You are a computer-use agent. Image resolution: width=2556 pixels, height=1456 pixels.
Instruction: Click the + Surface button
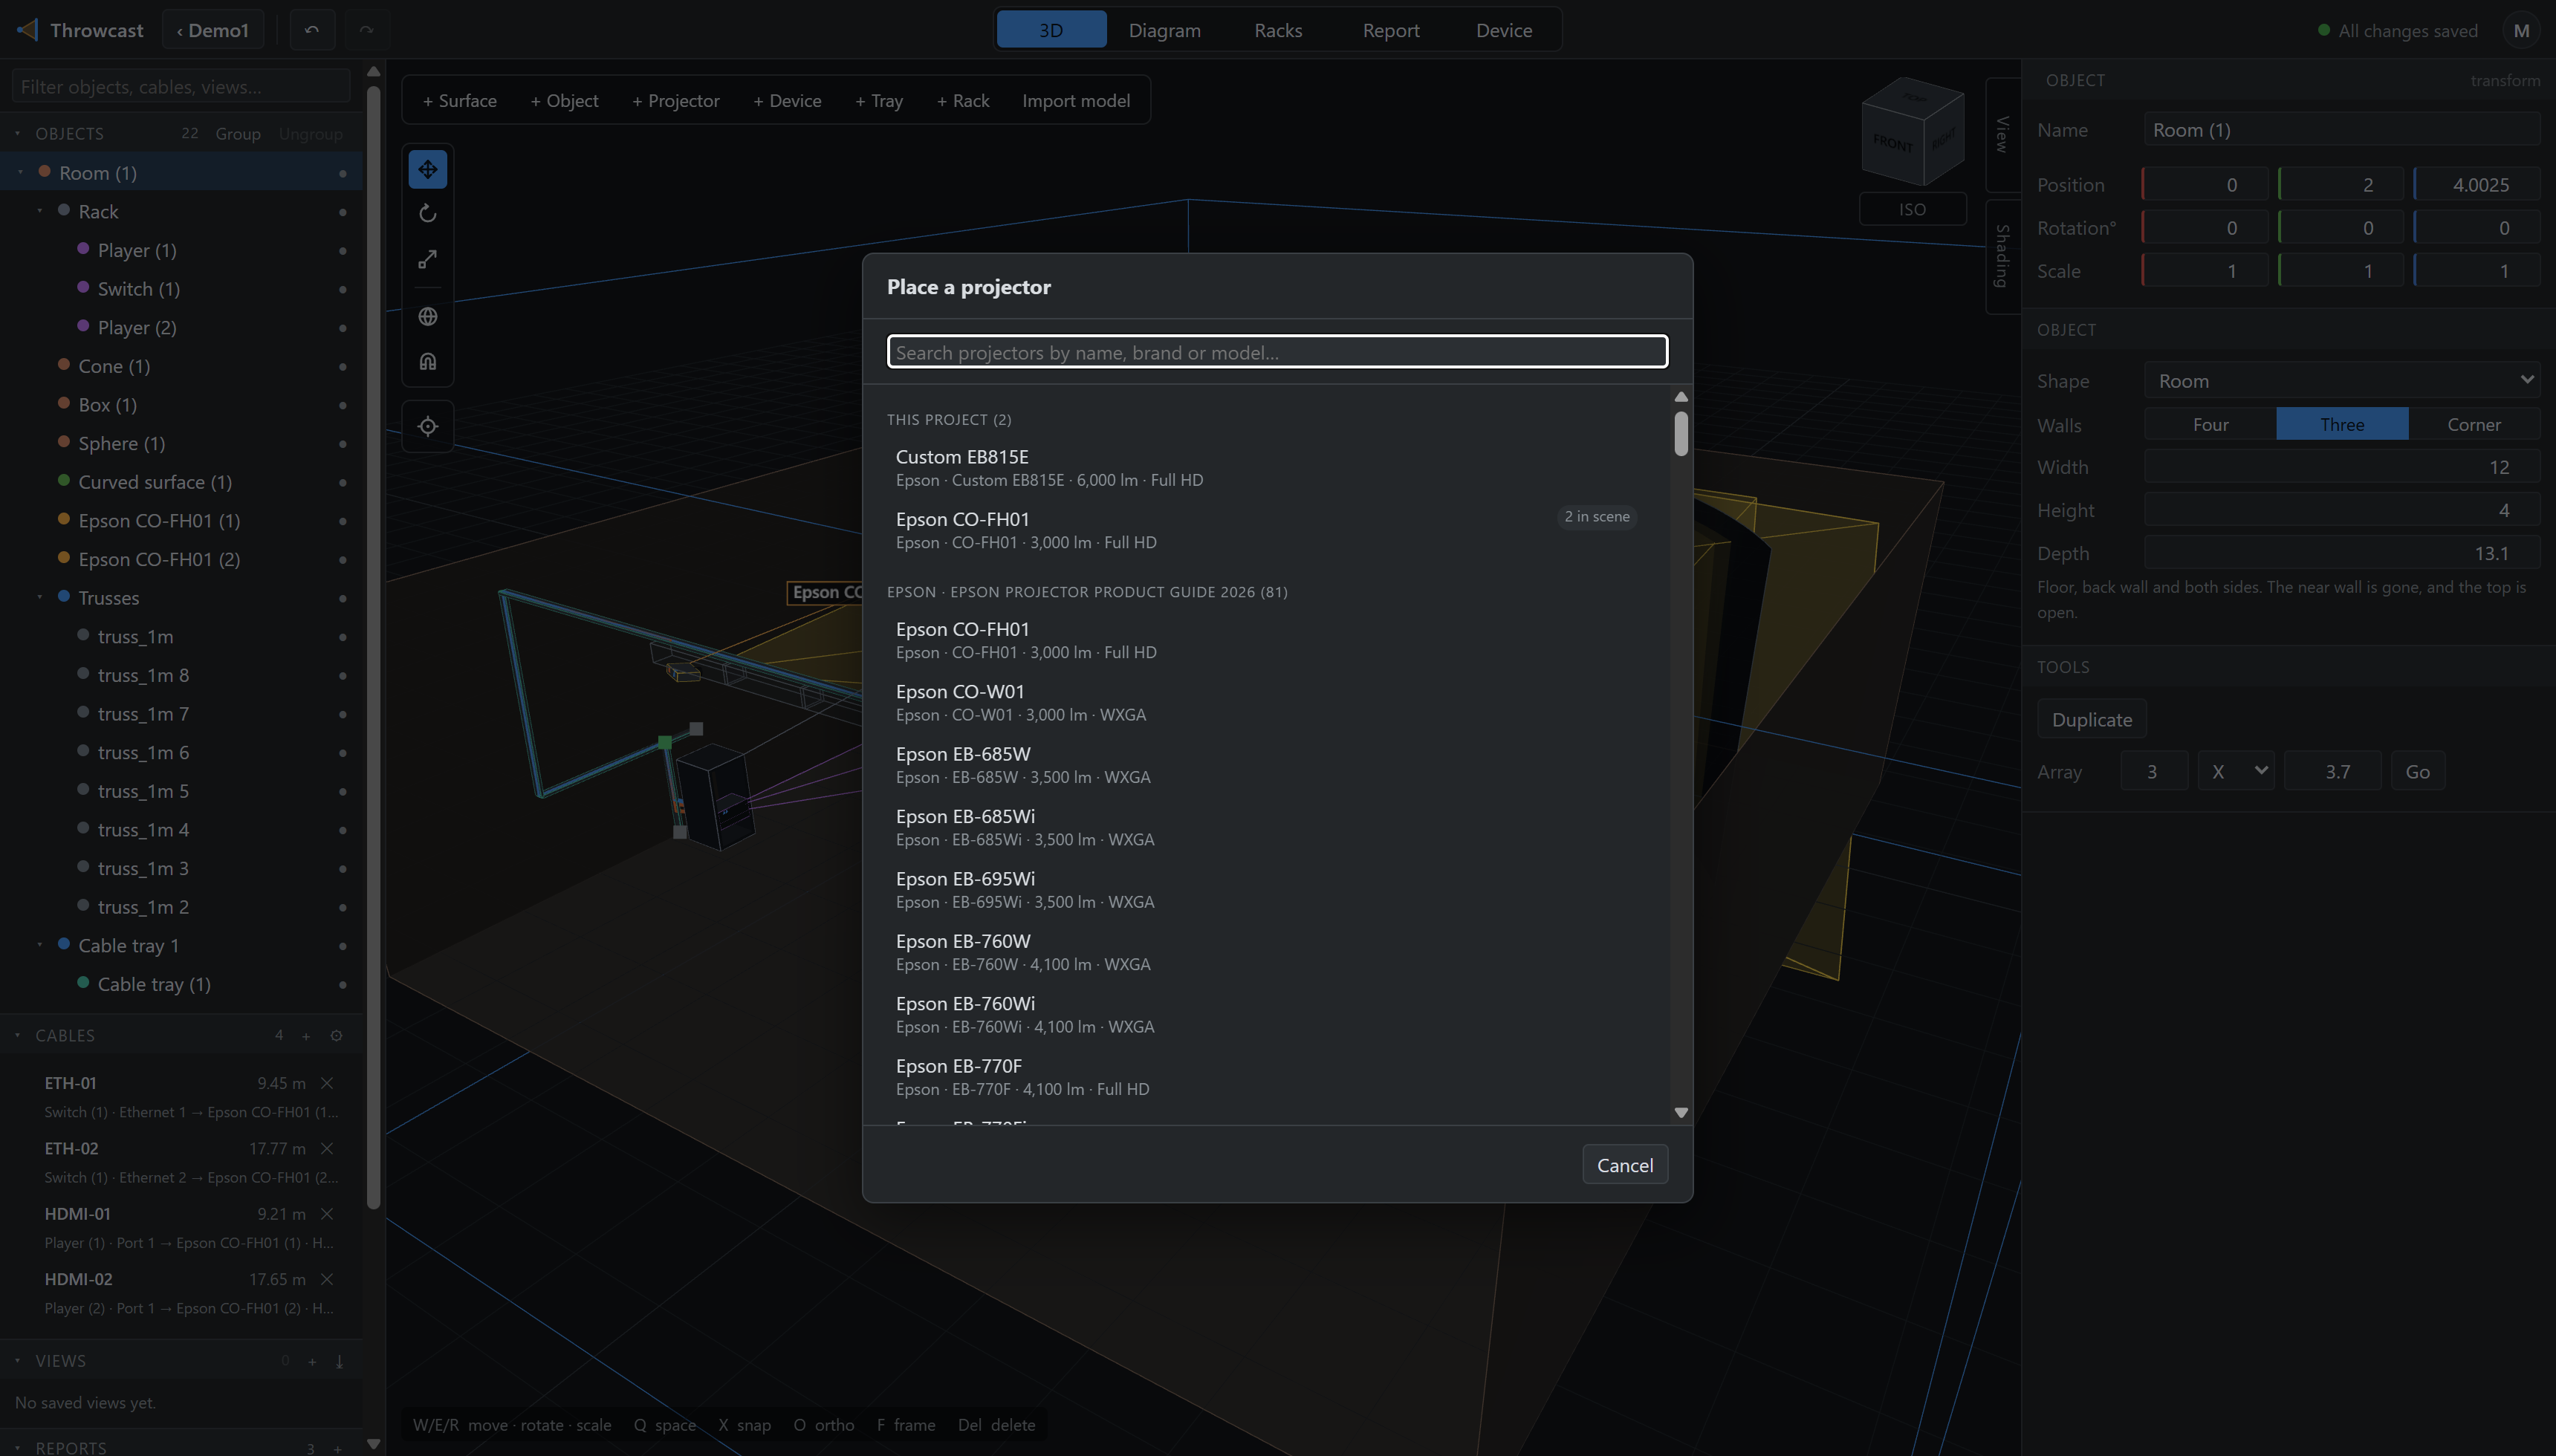pyautogui.click(x=459, y=100)
